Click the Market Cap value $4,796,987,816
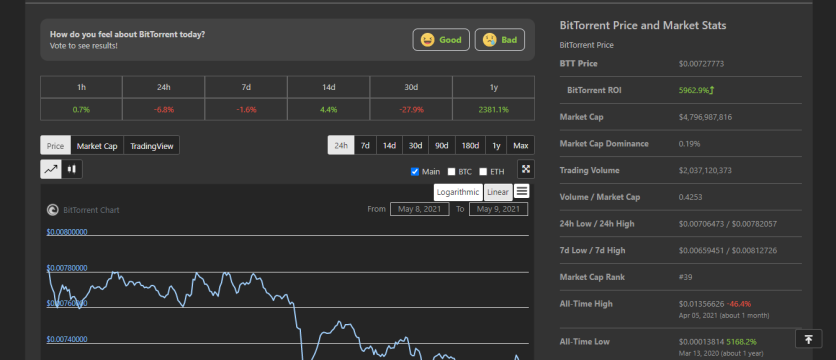The height and width of the screenshot is (360, 836). pos(705,117)
